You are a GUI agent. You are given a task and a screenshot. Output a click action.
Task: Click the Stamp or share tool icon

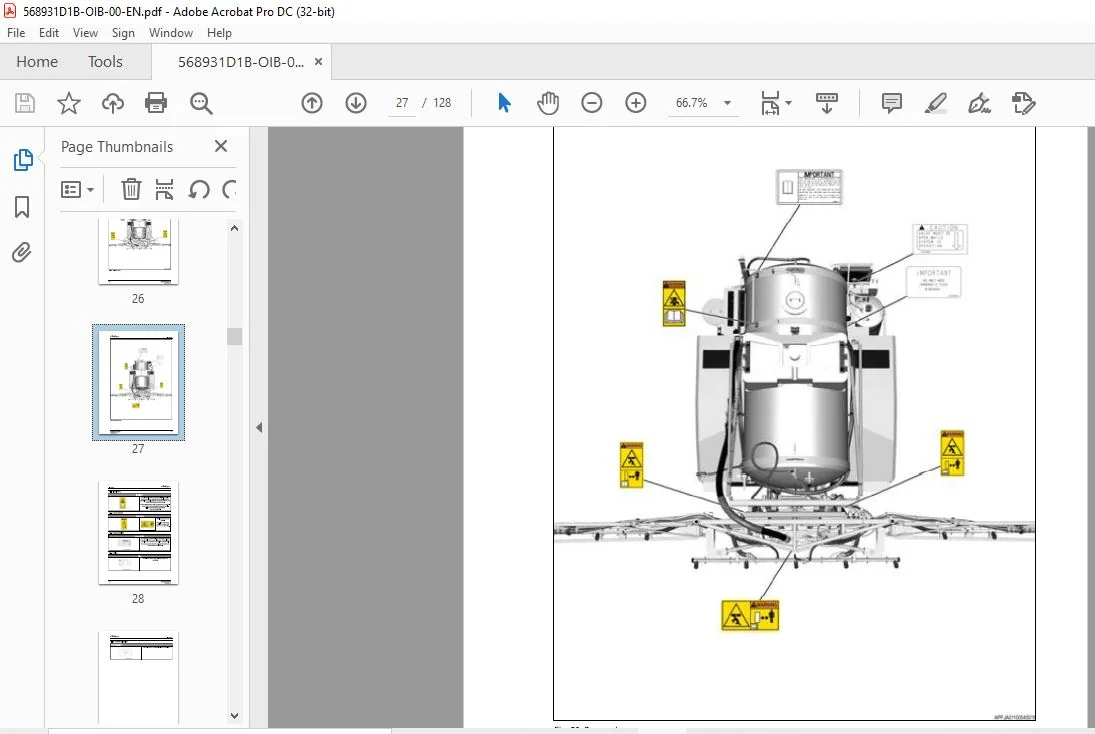(x=1023, y=103)
